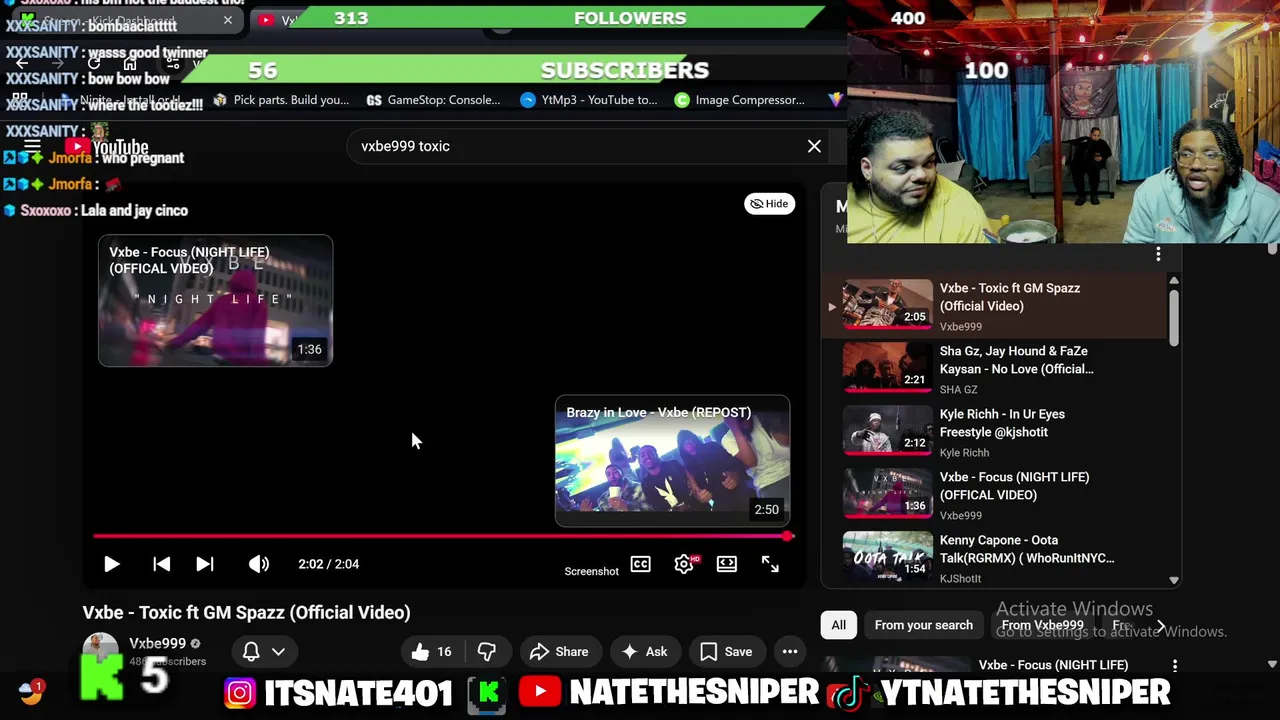Switch to theater mode icon
Image resolution: width=1280 pixels, height=720 pixels.
click(x=727, y=564)
